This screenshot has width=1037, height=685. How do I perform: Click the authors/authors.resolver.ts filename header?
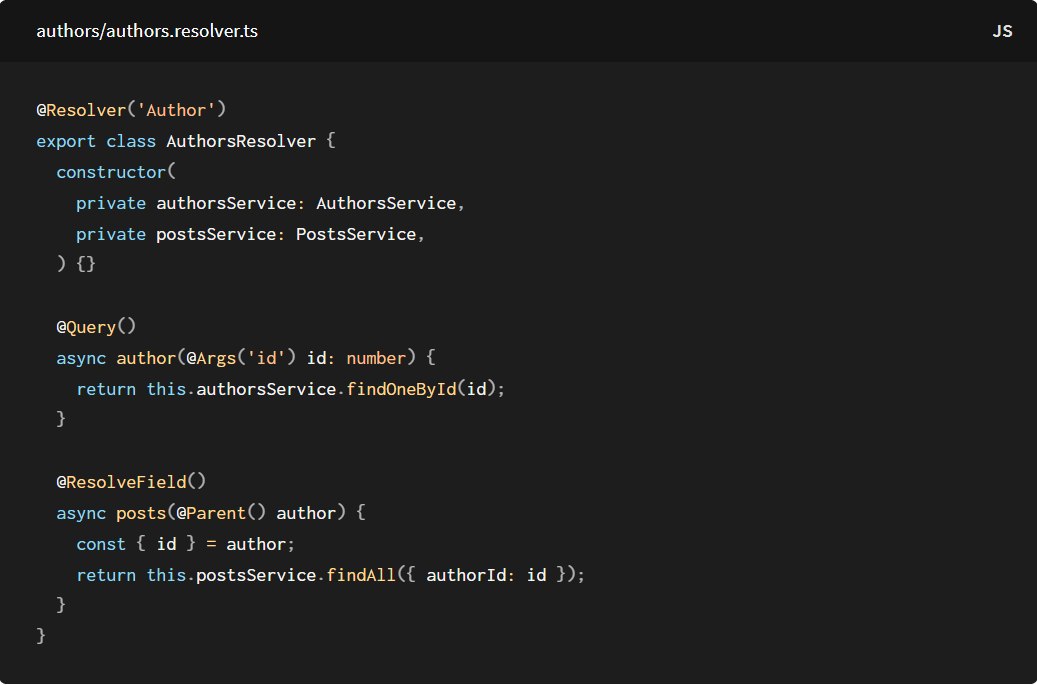pyautogui.click(x=147, y=31)
